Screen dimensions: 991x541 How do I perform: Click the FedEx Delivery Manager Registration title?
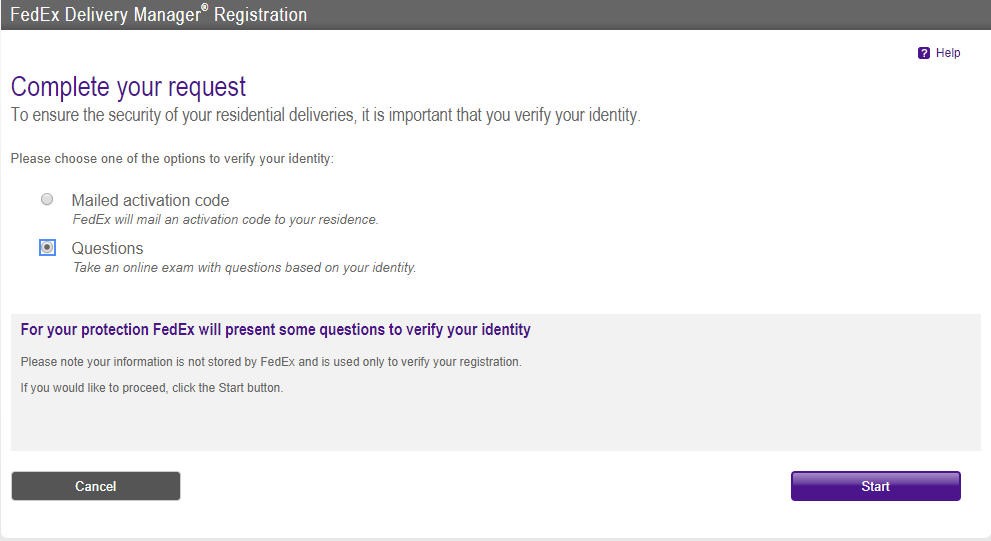[x=159, y=15]
